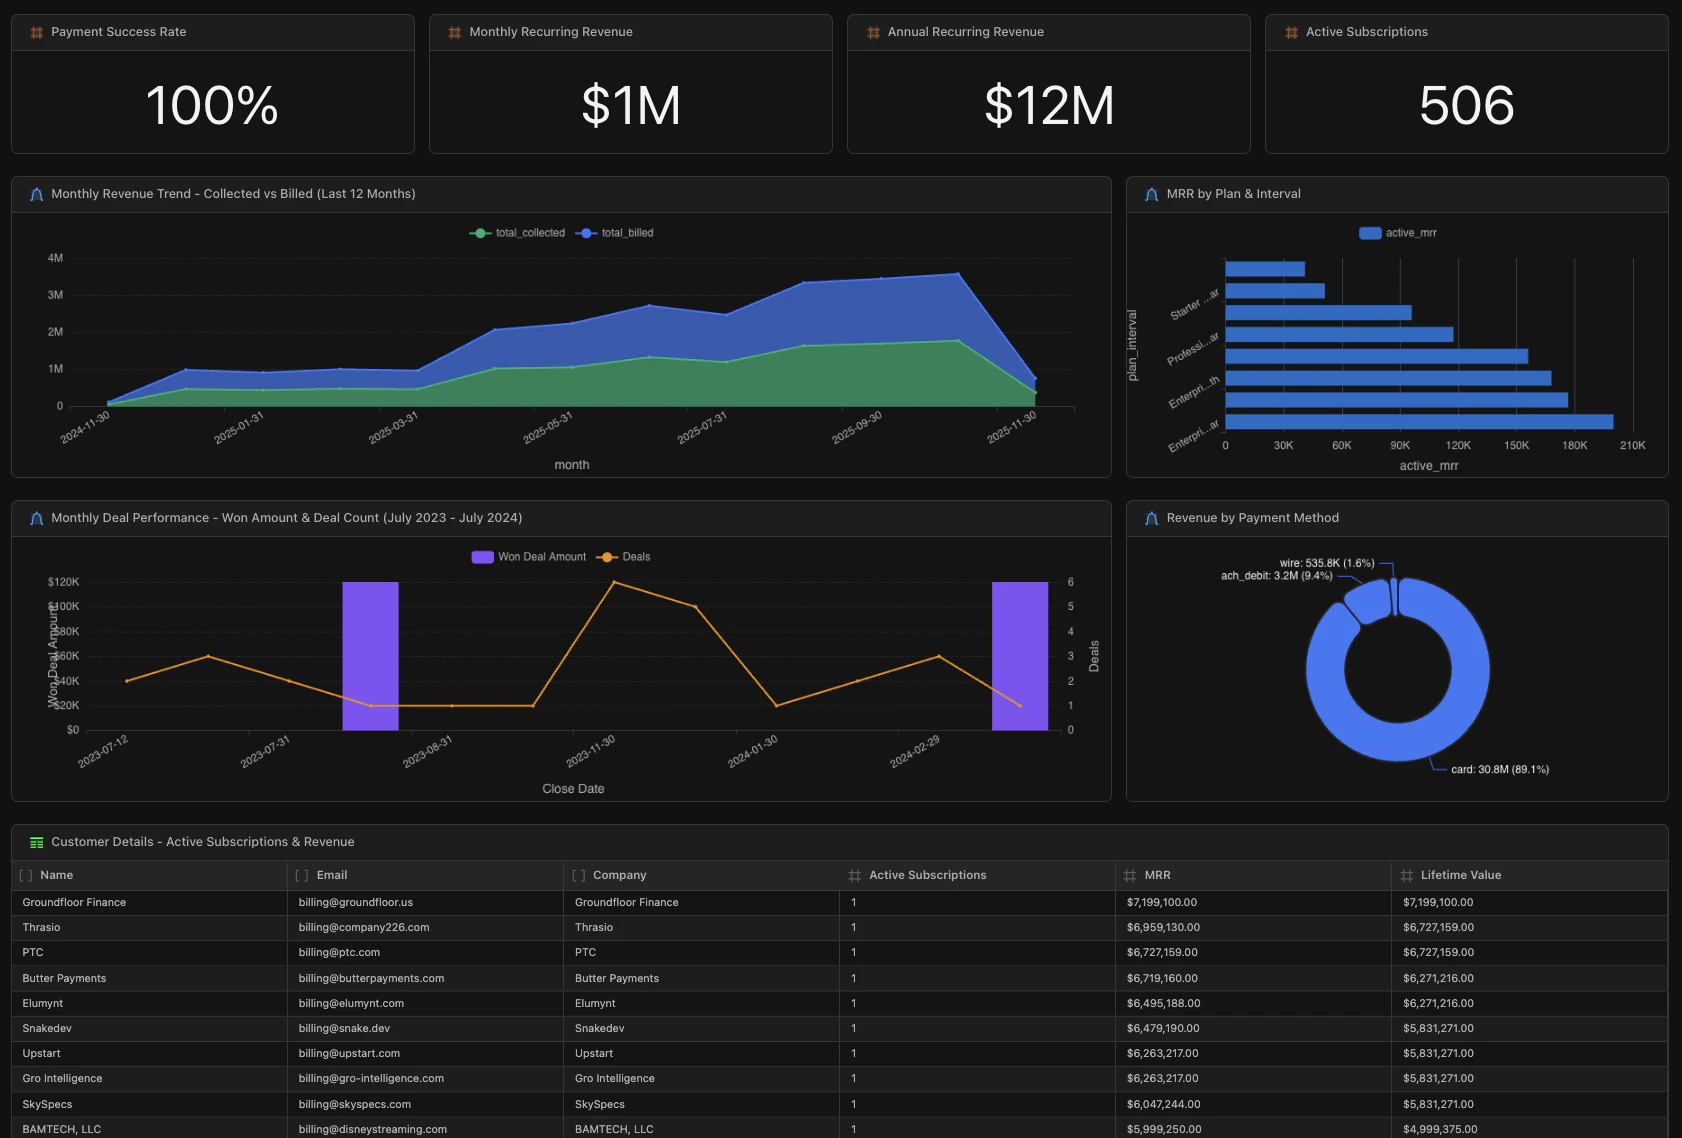1682x1138 pixels.
Task: Toggle the active_mrr legend entry
Action: click(x=1396, y=232)
